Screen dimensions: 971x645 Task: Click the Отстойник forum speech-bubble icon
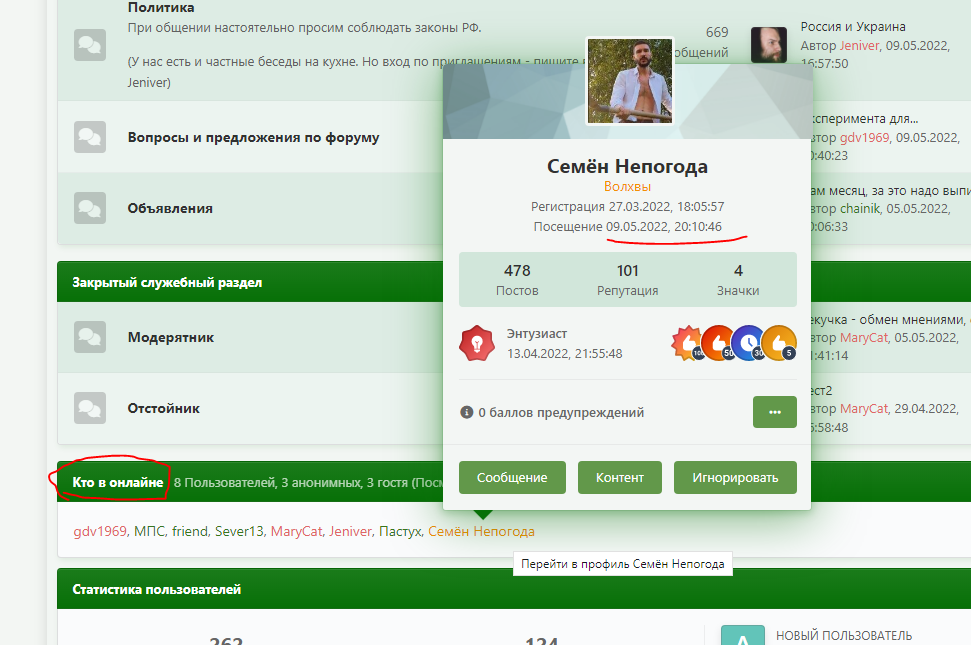pos(90,408)
